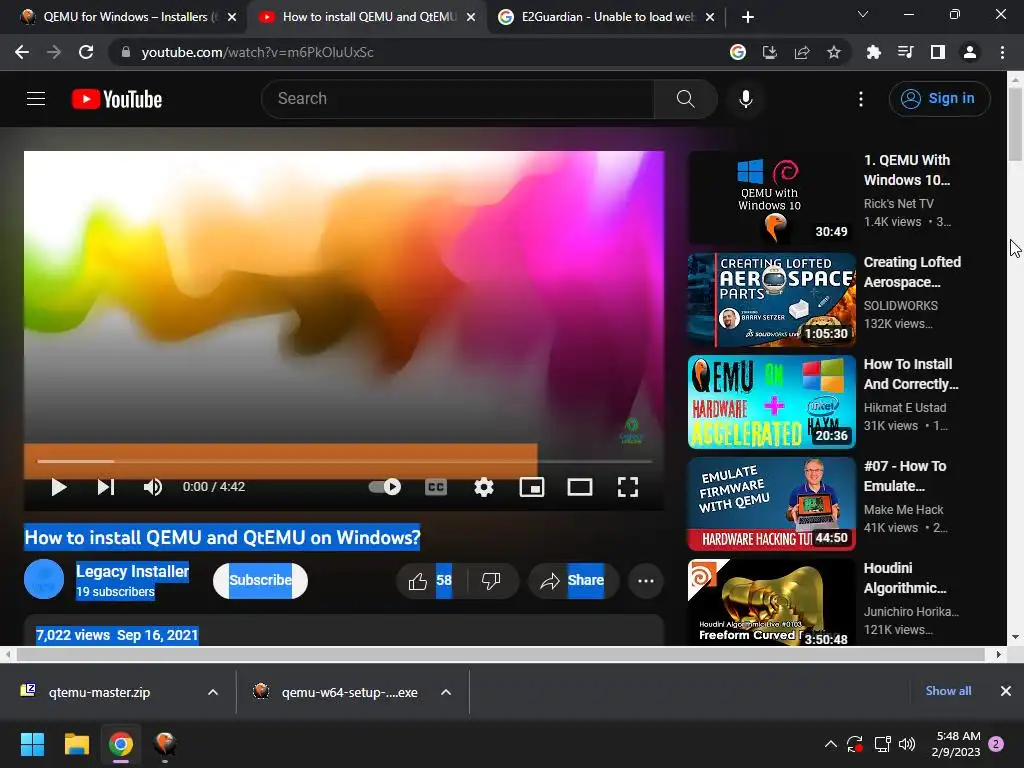Open the Legacy Installer channel name
Screen dimensions: 1024x768
coord(133,571)
